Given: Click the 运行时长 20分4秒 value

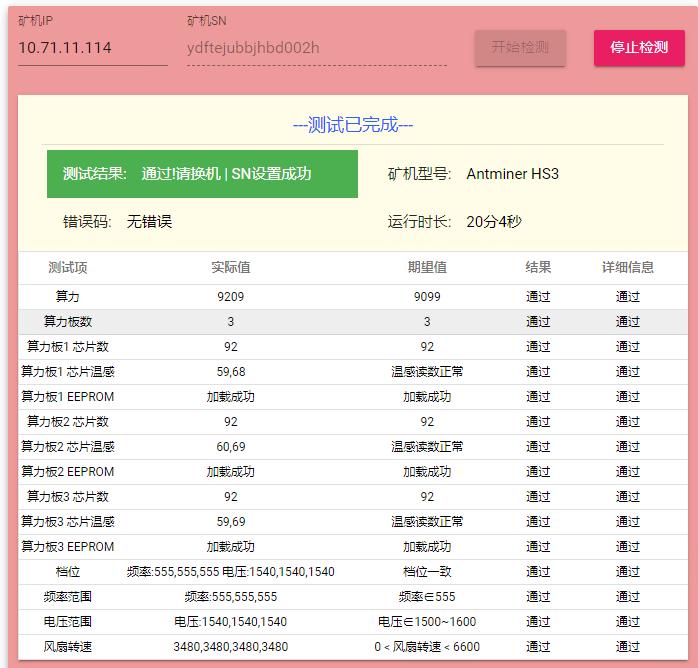Looking at the screenshot, I should click(493, 222).
